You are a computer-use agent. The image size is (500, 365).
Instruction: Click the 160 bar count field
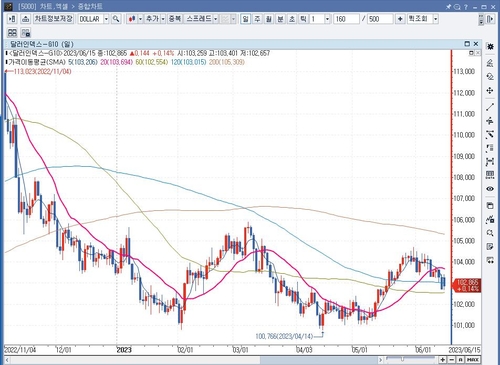[x=346, y=19]
